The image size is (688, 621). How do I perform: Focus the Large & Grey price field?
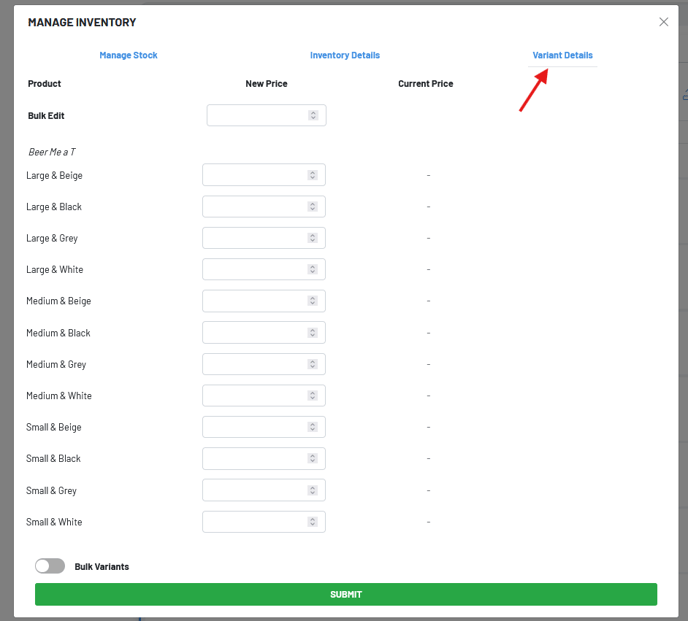tap(264, 238)
